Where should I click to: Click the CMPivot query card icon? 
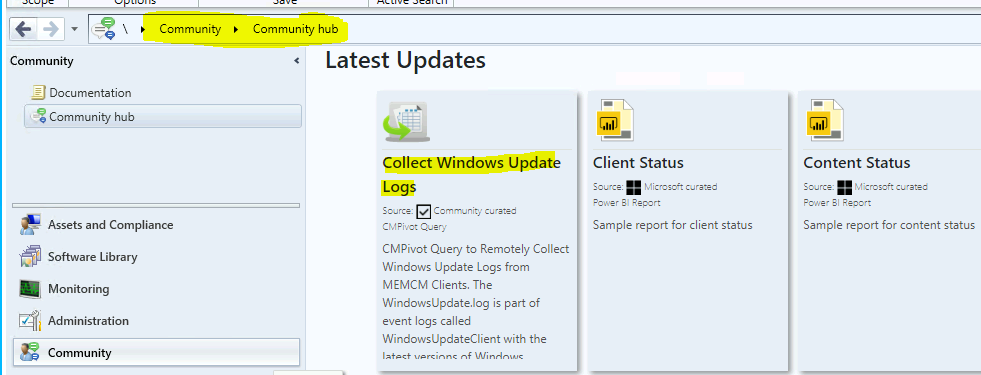407,121
